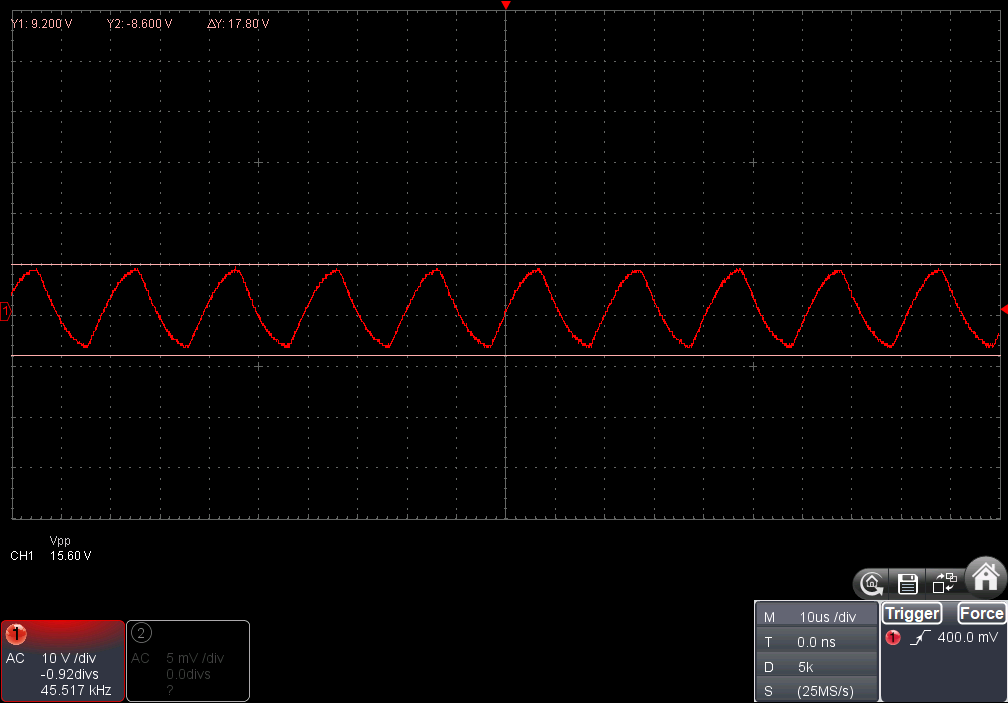The image size is (1008, 703).
Task: Open the T 0.0 ns horizontal position row
Action: (x=816, y=642)
